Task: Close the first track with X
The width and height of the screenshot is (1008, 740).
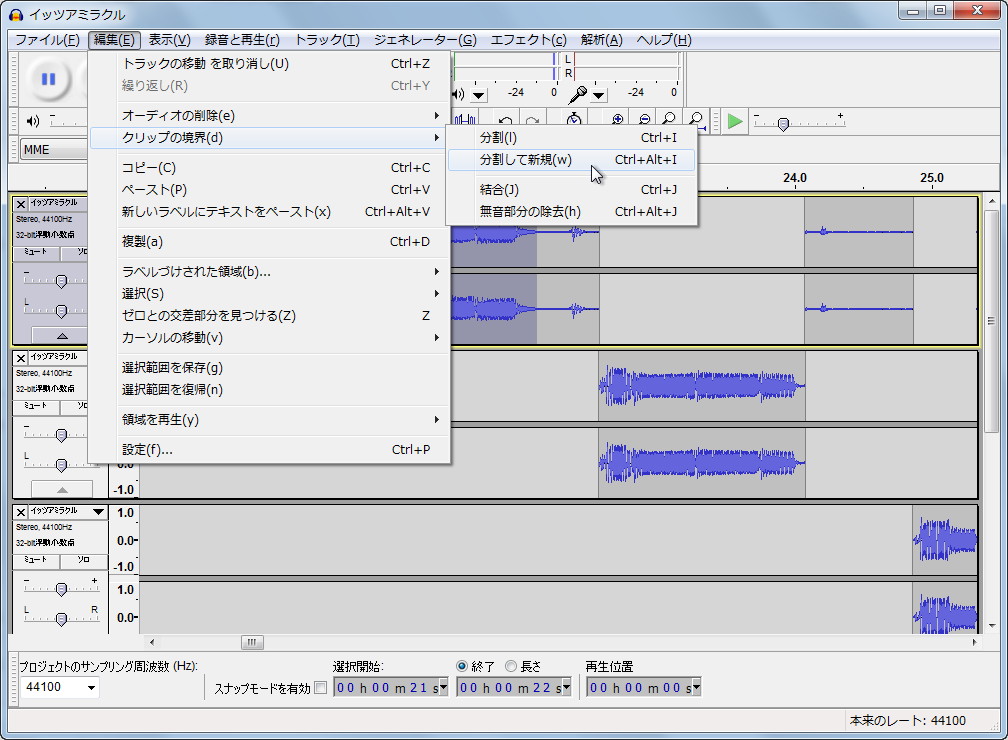Action: 21,204
